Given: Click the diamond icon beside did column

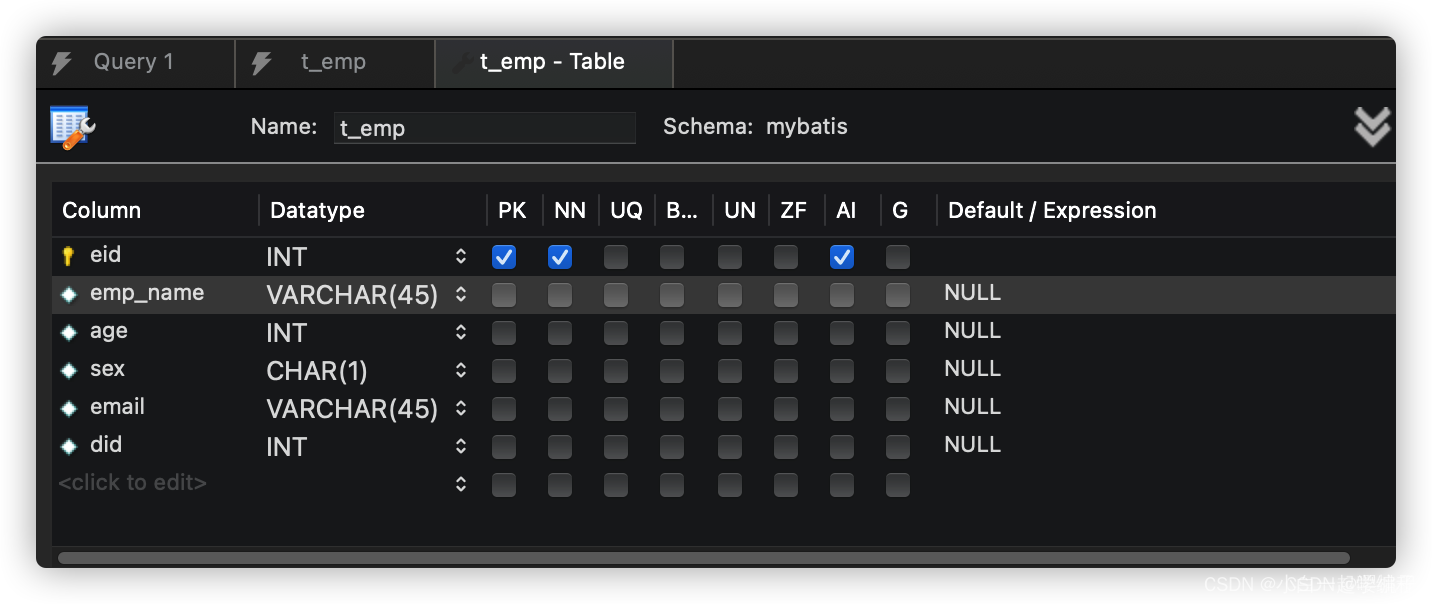Looking at the screenshot, I should point(68,446).
